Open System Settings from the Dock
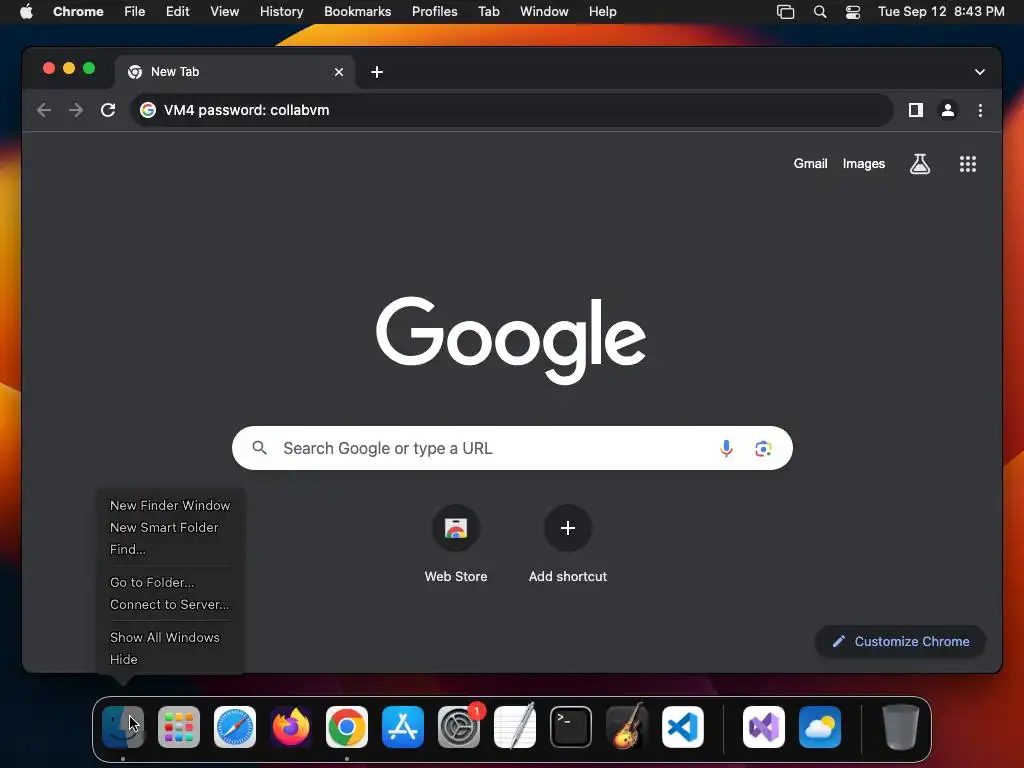Image resolution: width=1024 pixels, height=768 pixels. [459, 727]
